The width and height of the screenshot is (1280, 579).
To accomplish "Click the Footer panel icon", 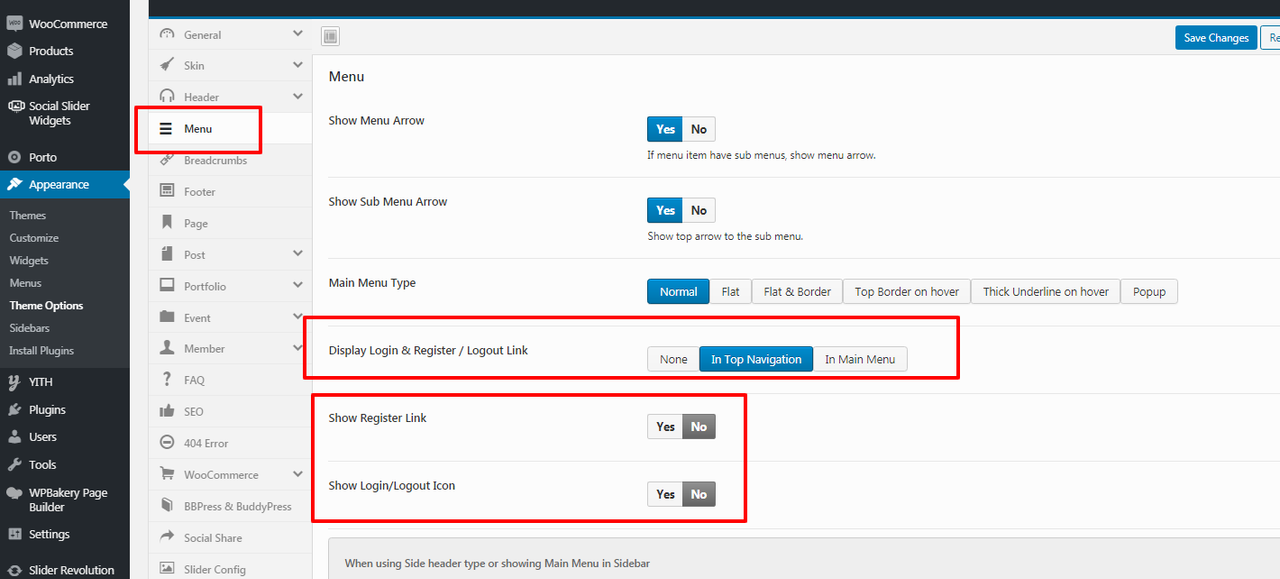I will pos(167,191).
